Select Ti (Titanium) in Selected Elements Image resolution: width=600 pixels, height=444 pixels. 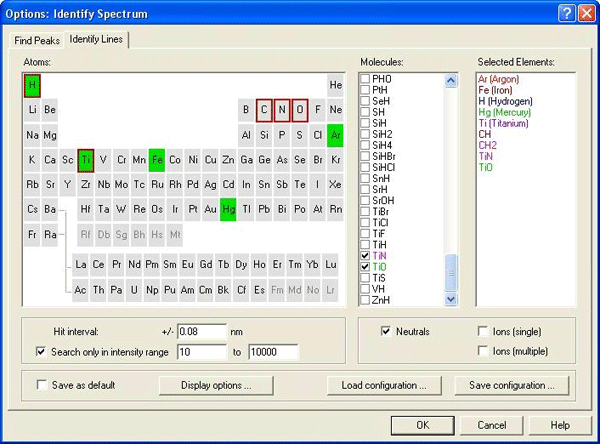503,123
